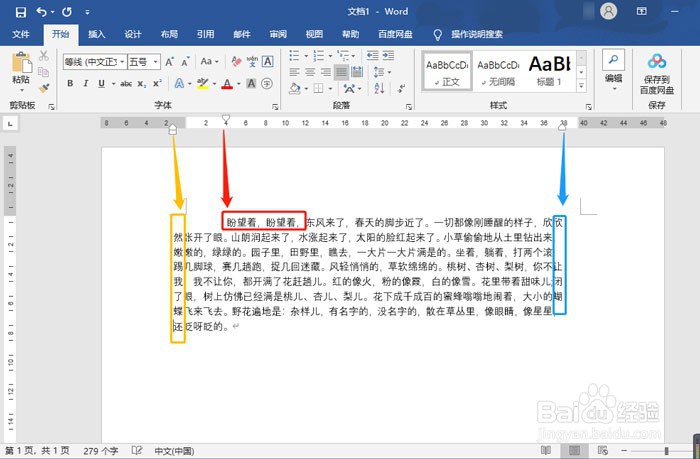Go to the 审阅 tab
This screenshot has height=459, width=700.
(x=278, y=34)
